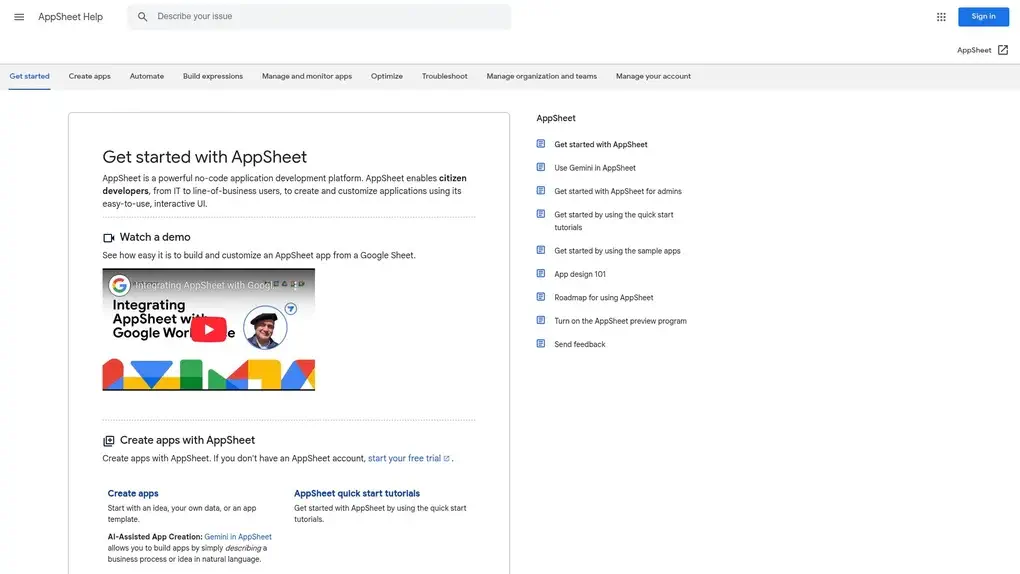The image size is (1020, 574).
Task: Click the external link icon after free trial
Action: 446,459
